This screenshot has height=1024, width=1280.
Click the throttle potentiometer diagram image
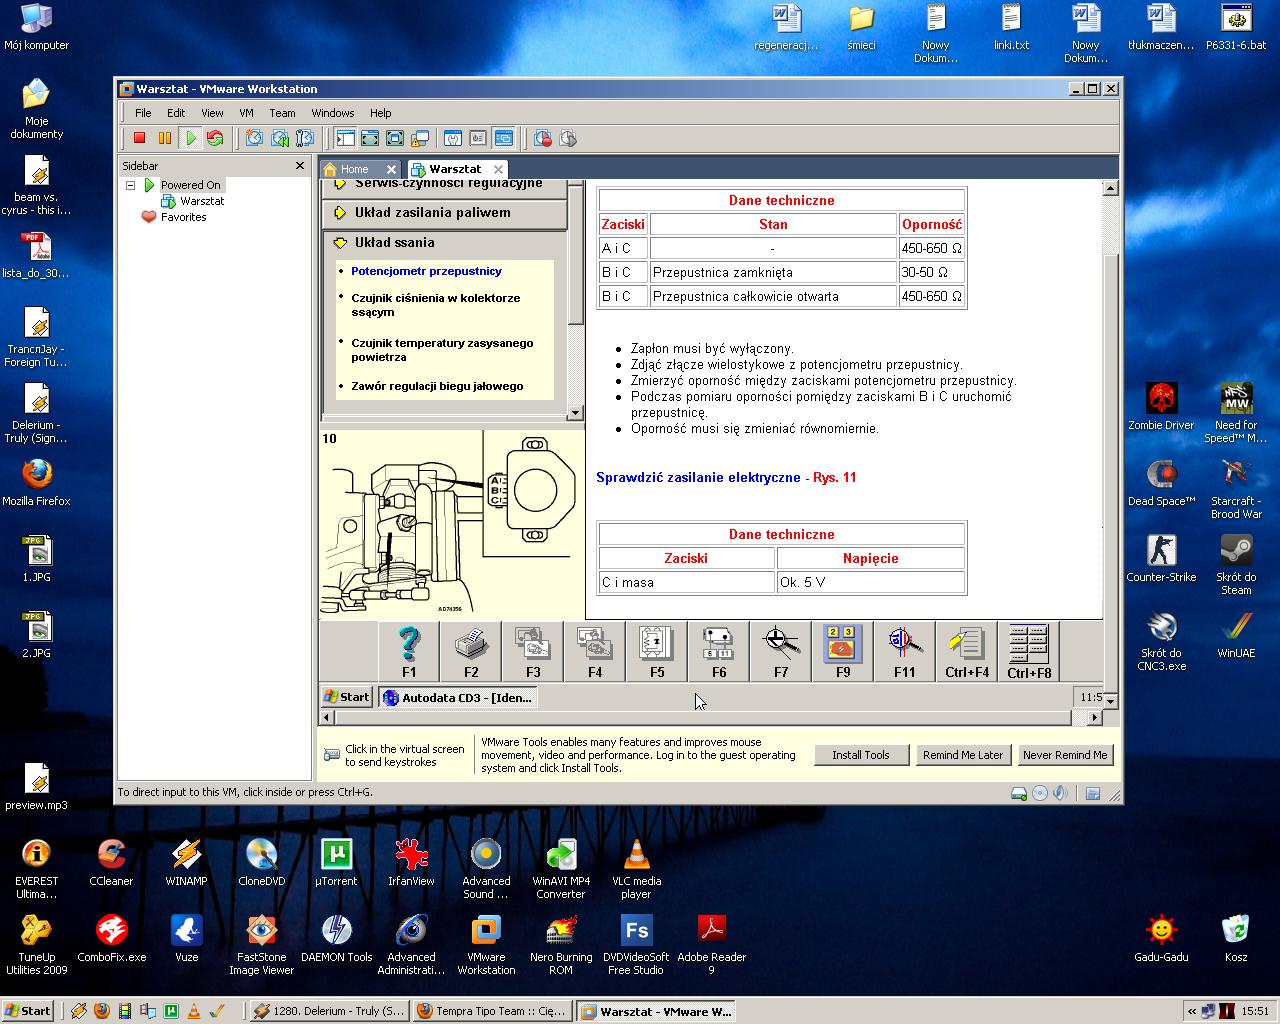pyautogui.click(x=452, y=523)
